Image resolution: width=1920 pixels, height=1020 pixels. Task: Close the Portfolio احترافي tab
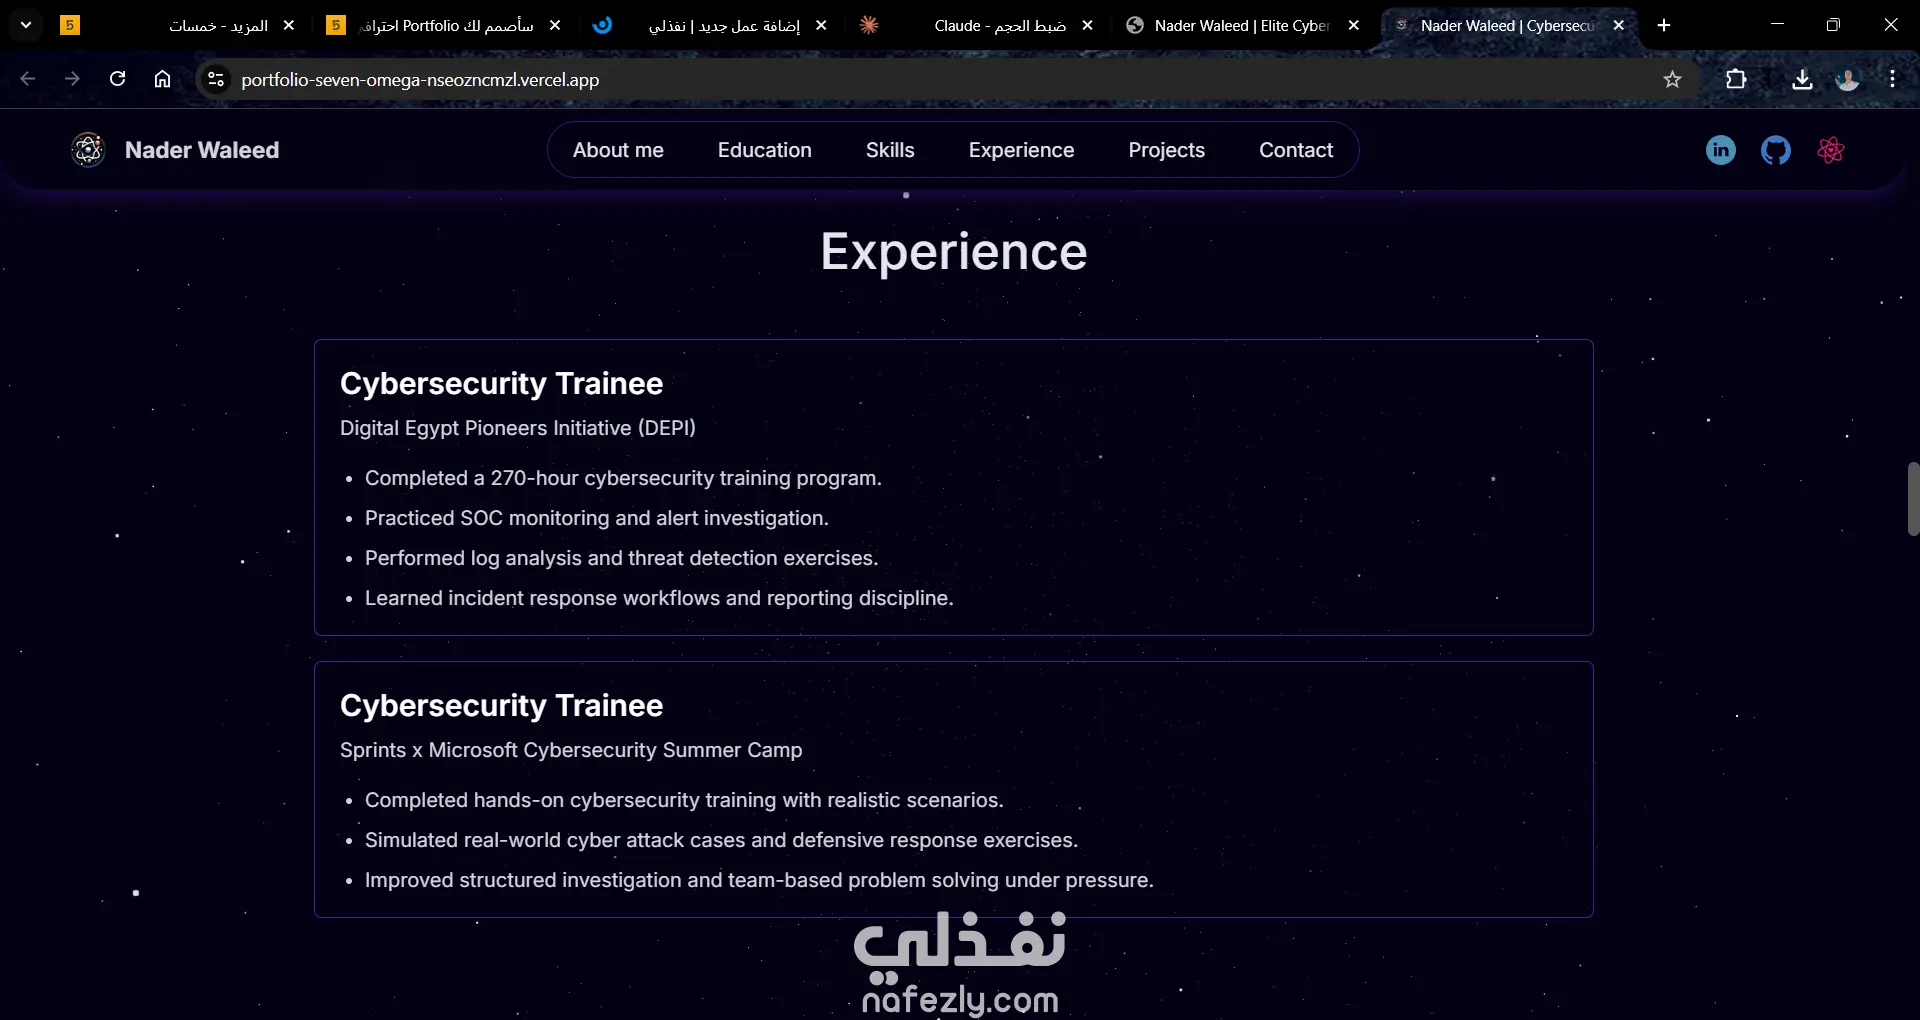pos(555,25)
